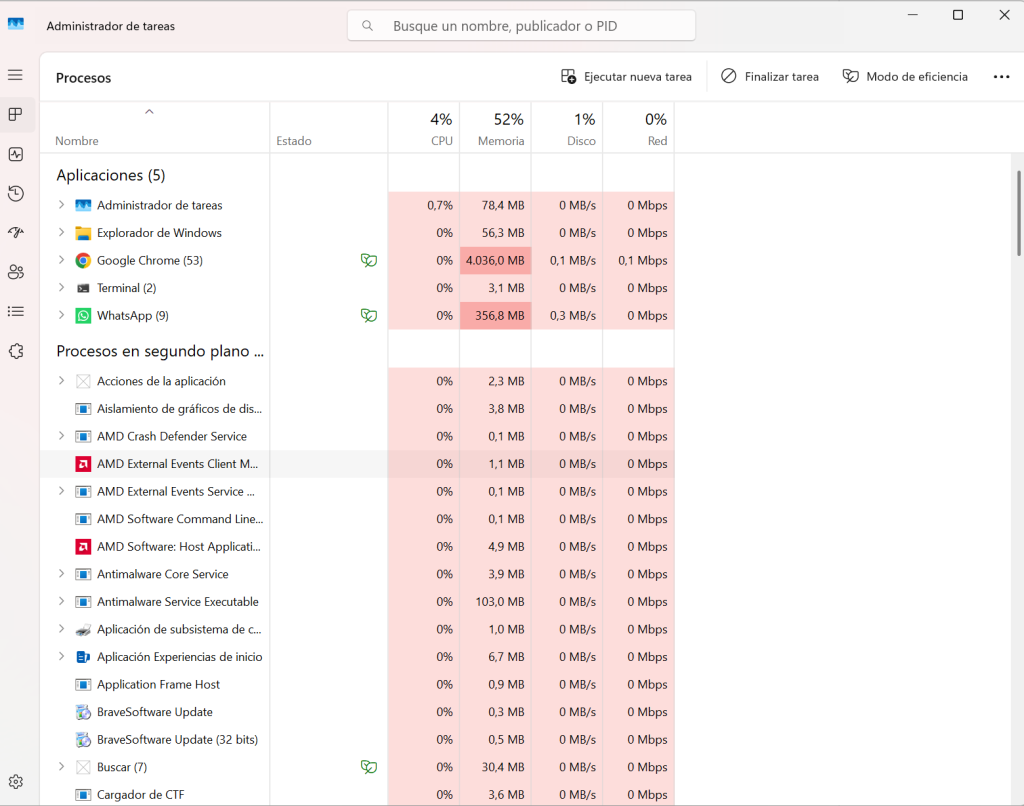Screen dimensions: 1024x806
Task: Select WhatsApp's 356,8 MB memory cell
Action: click(x=495, y=315)
